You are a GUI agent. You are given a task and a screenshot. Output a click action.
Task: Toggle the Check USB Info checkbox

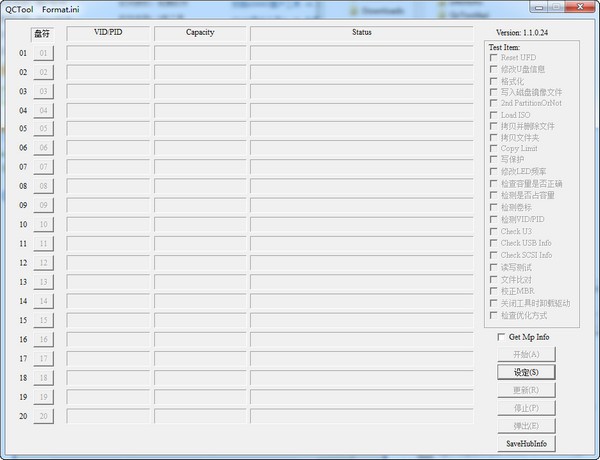[x=493, y=243]
